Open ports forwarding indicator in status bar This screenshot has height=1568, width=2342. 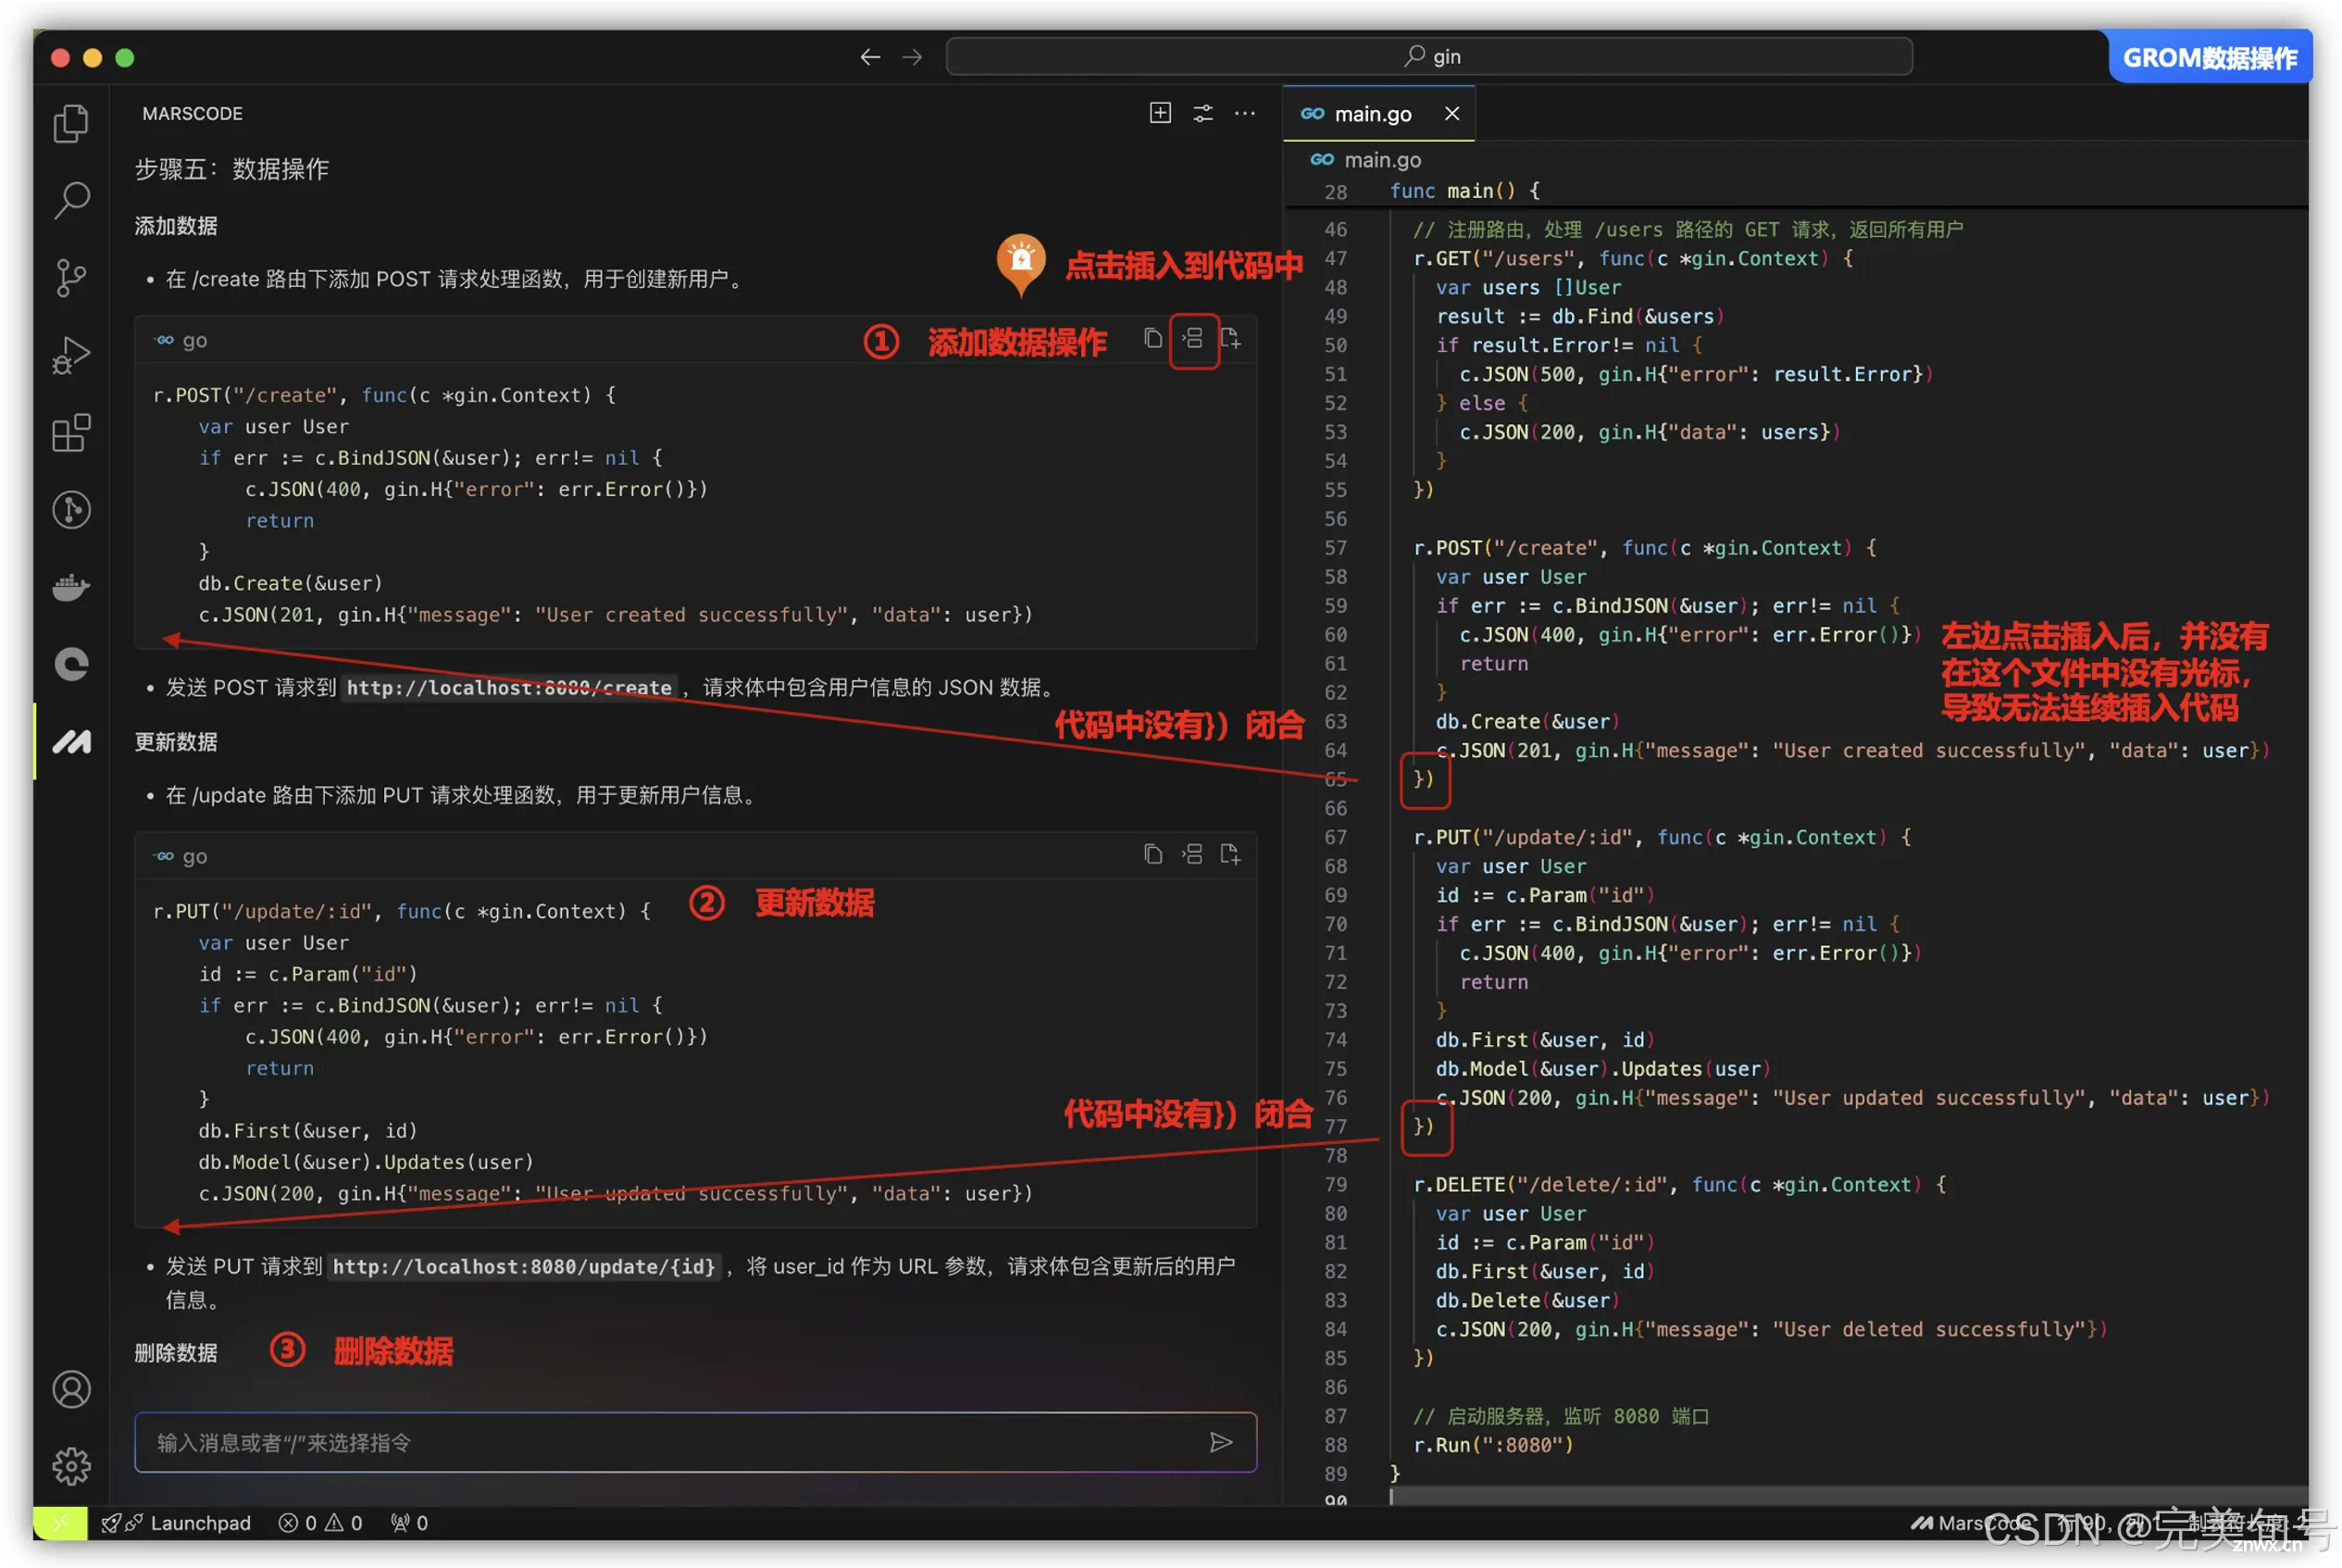409,1522
